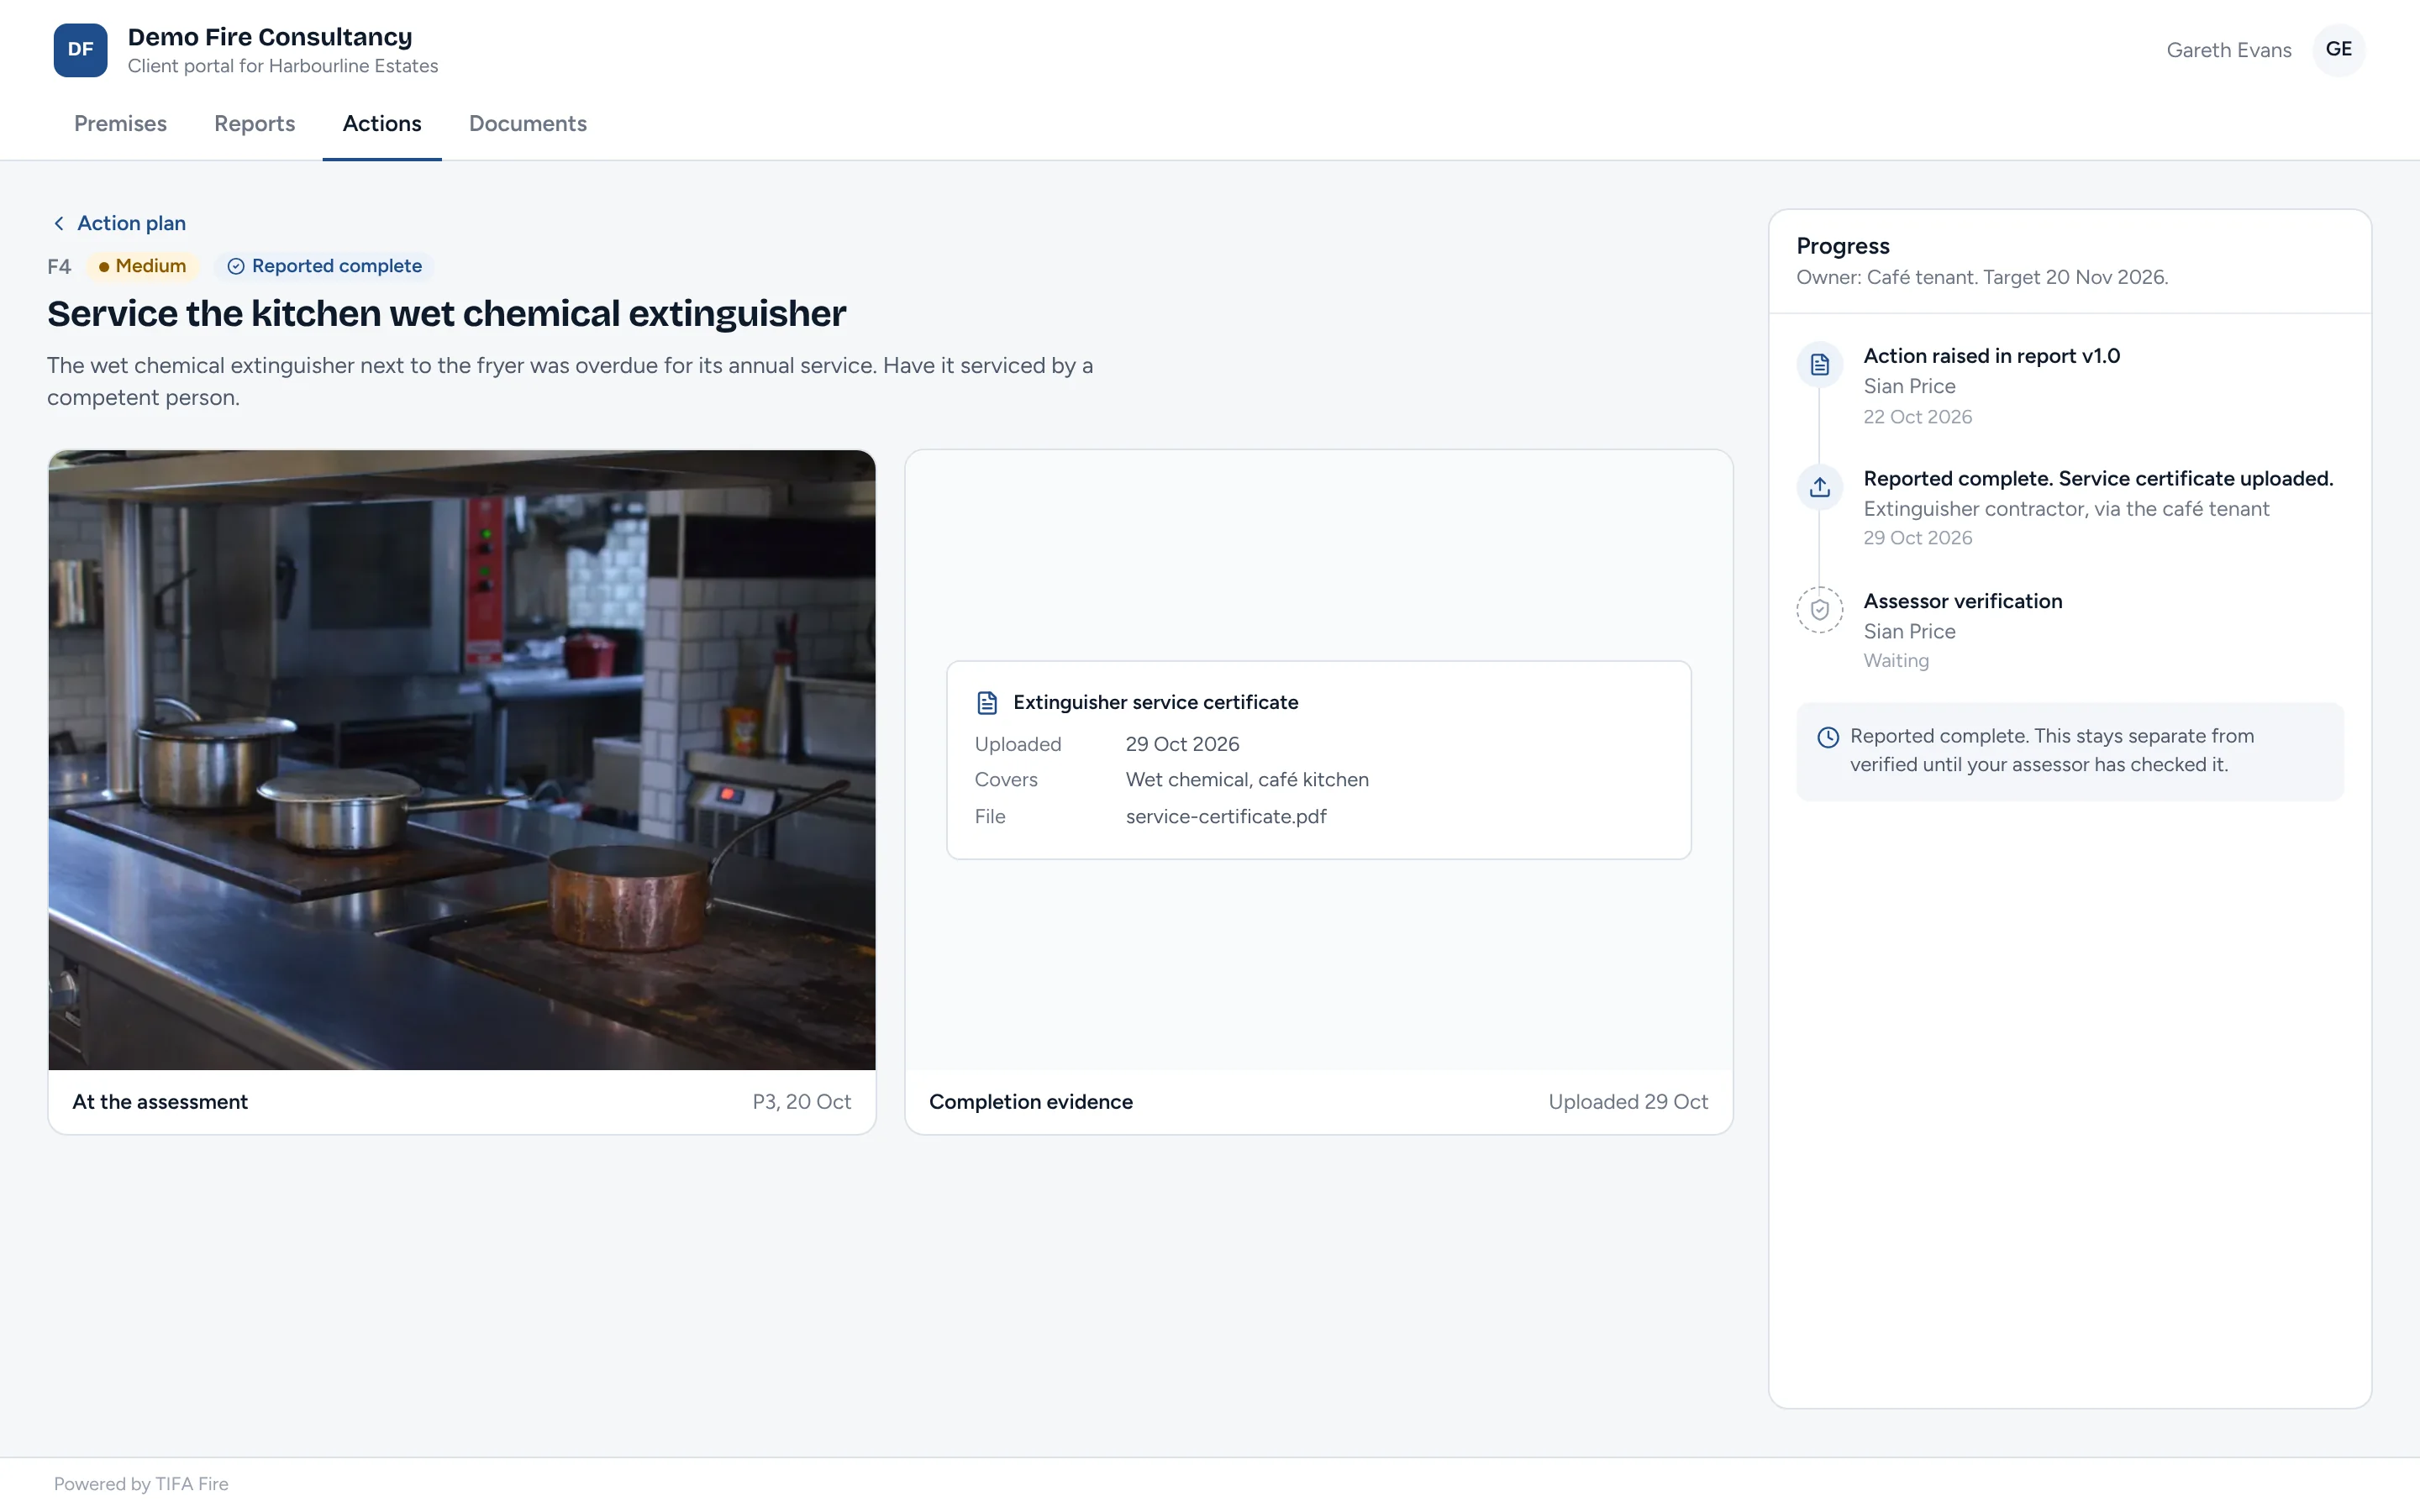Image resolution: width=2420 pixels, height=1512 pixels.
Task: Click the clock icon in the status note
Action: click(1827, 737)
